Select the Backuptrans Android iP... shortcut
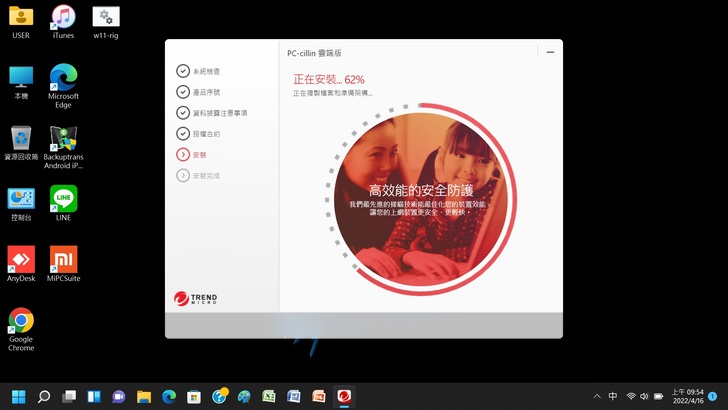728x410 pixels. coord(63,148)
